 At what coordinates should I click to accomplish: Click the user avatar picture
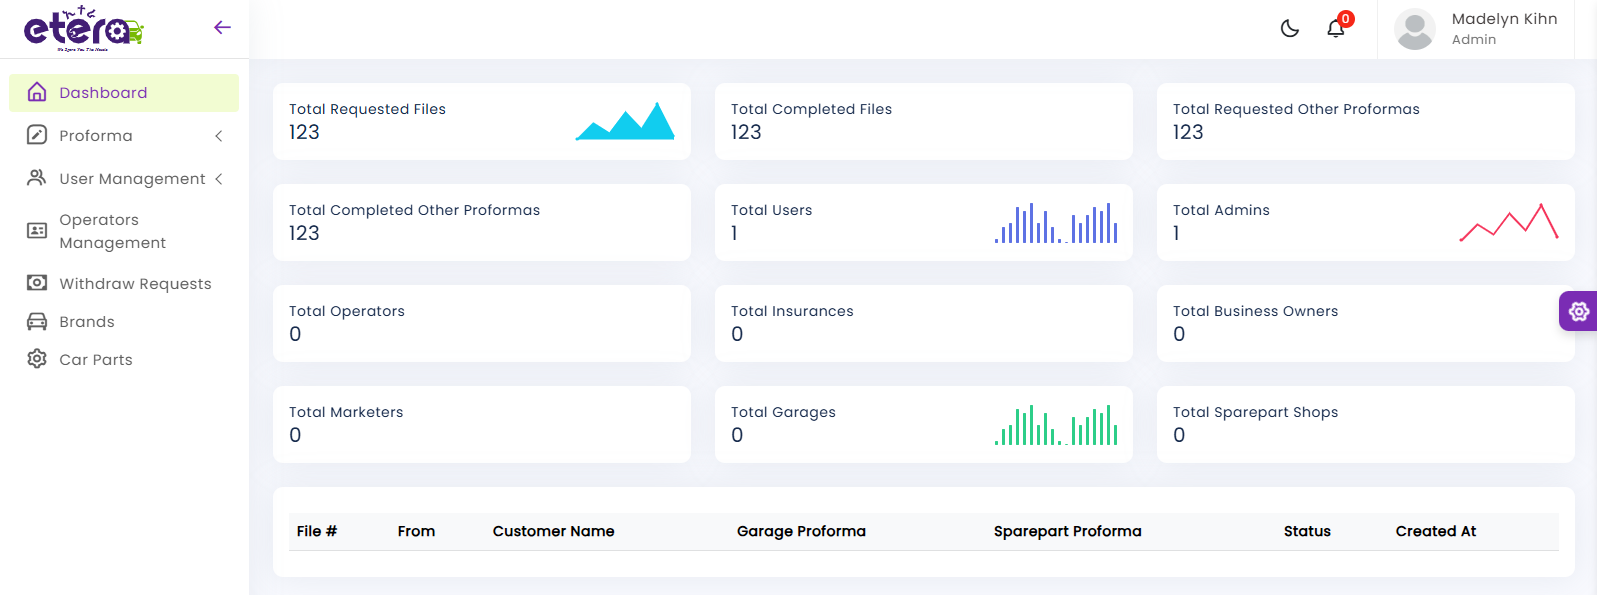[1414, 29]
